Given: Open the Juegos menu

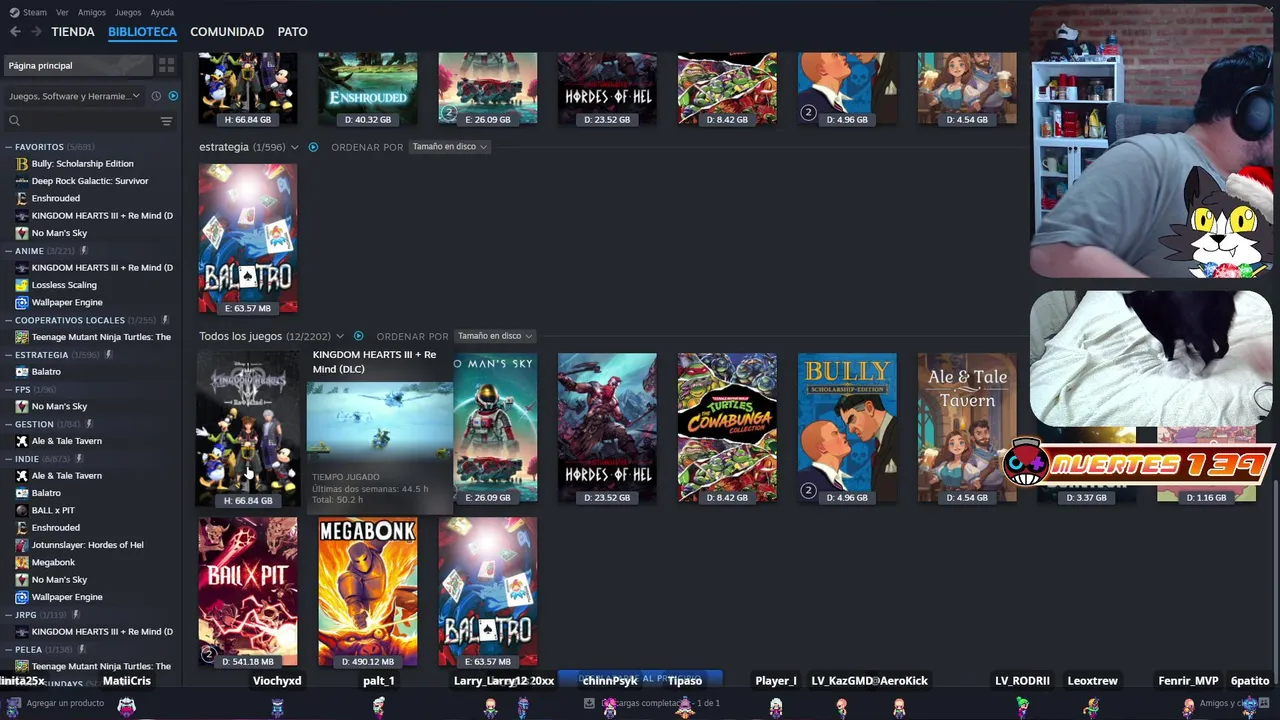Looking at the screenshot, I should [128, 12].
